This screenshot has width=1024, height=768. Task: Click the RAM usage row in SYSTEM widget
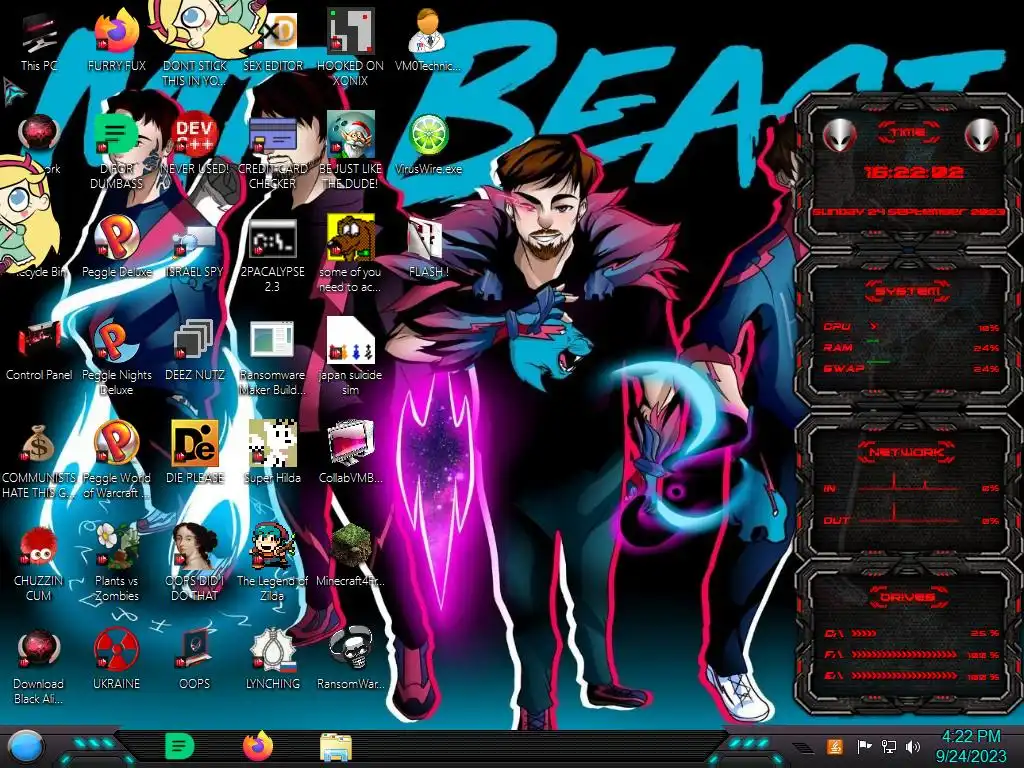pyautogui.click(x=912, y=348)
